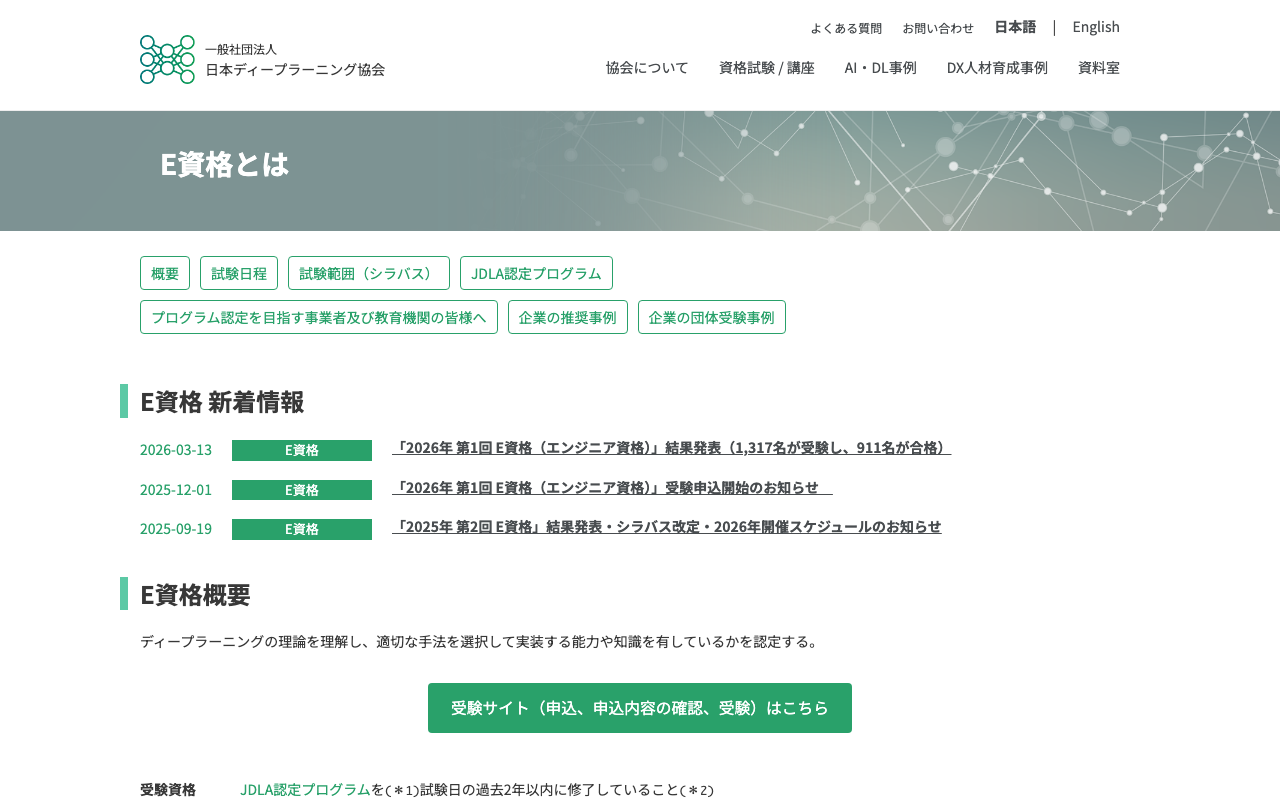Jump to the 概要 section

click(164, 272)
